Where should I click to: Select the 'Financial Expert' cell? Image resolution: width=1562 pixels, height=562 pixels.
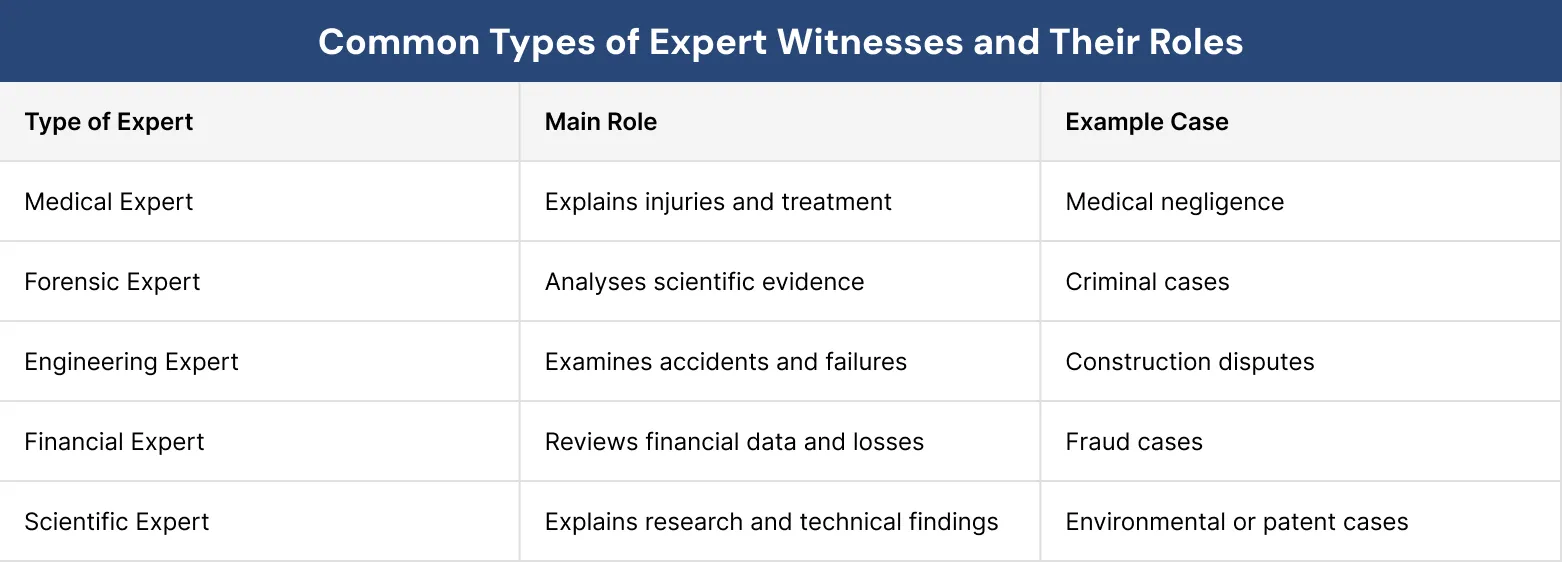114,442
